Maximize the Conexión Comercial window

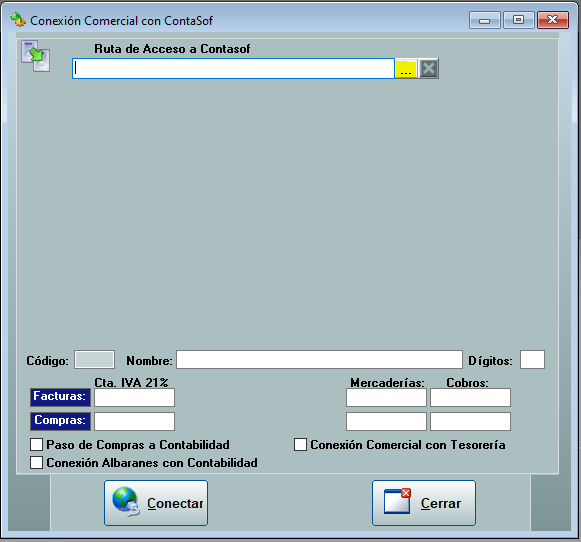pyautogui.click(x=519, y=20)
